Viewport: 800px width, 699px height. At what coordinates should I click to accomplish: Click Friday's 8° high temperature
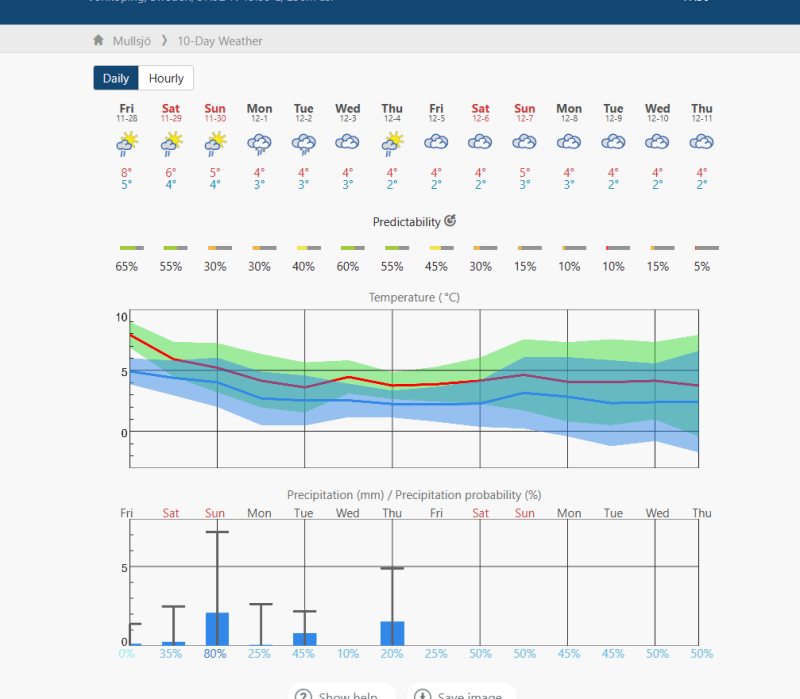click(127, 172)
